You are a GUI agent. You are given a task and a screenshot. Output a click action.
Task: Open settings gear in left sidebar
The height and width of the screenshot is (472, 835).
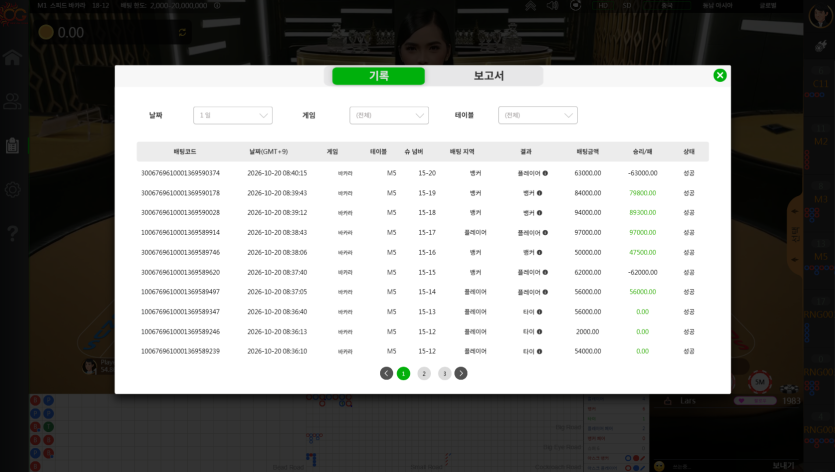pos(12,190)
